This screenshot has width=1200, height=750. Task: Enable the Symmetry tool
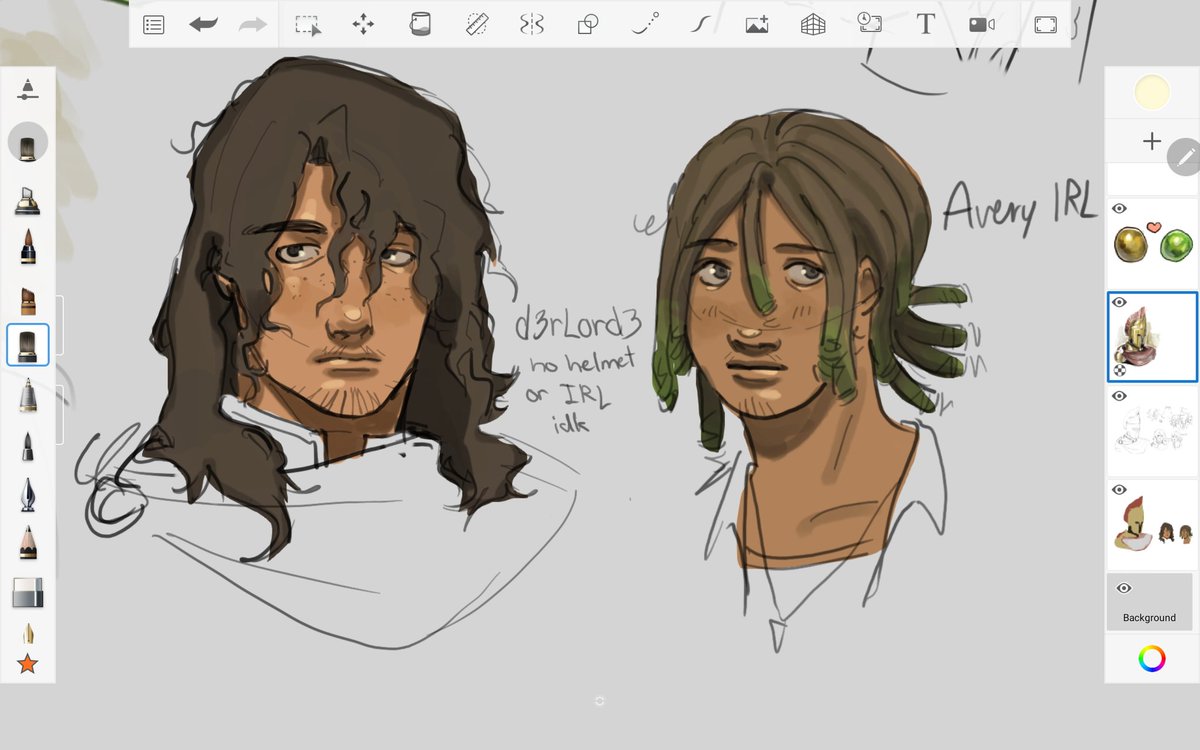[531, 24]
